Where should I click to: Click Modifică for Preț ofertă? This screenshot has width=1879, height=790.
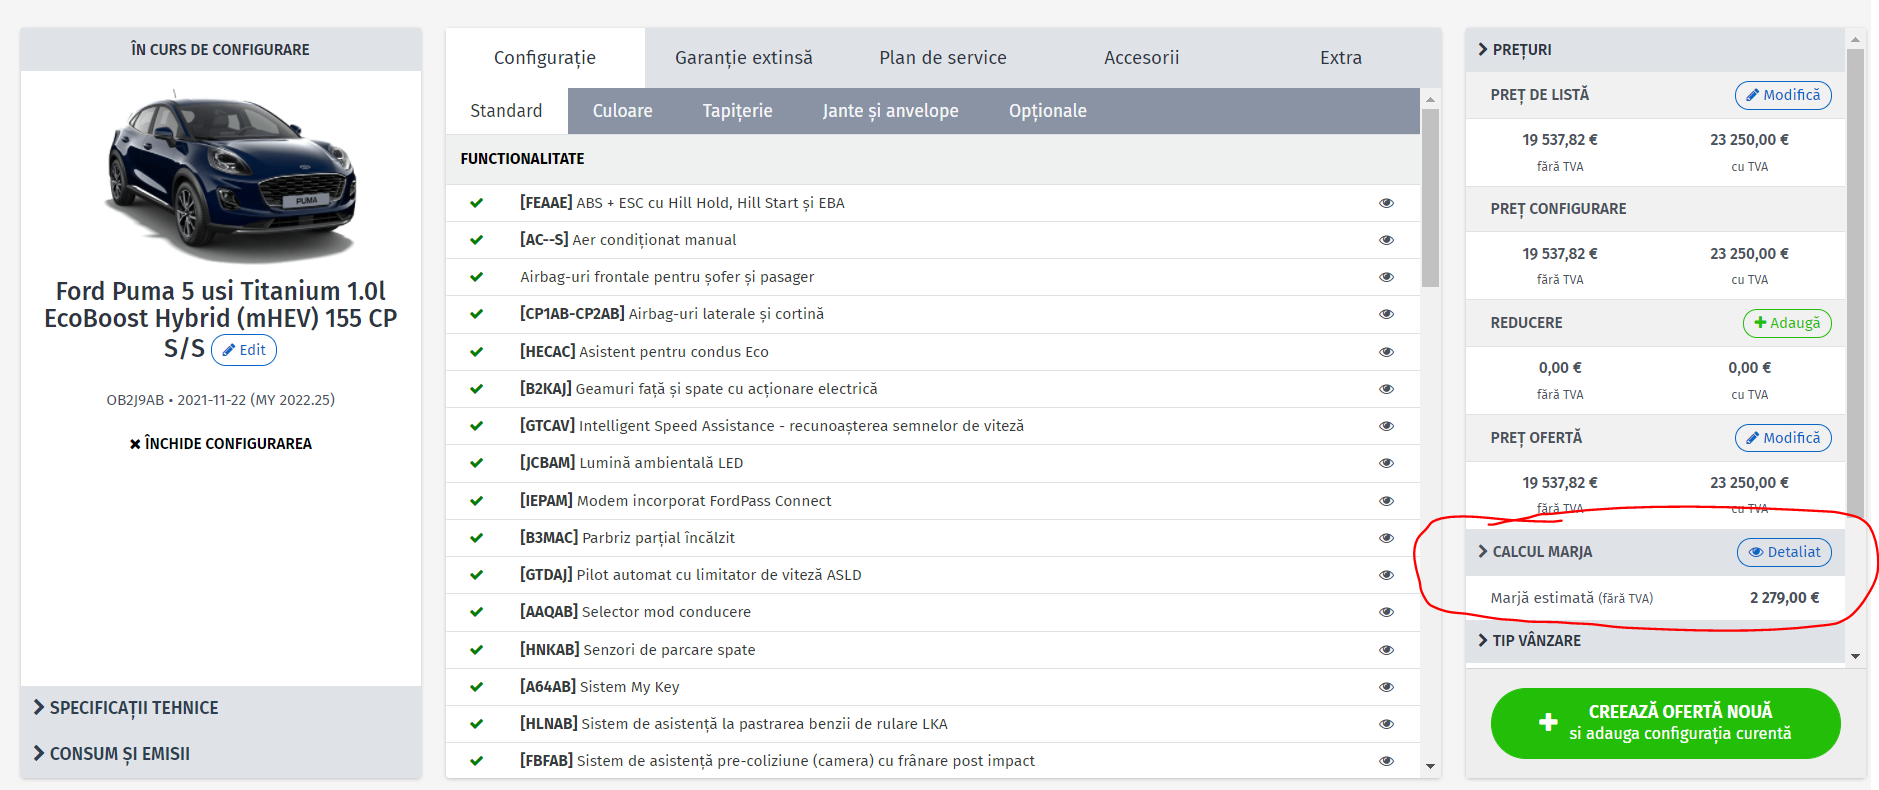1783,438
